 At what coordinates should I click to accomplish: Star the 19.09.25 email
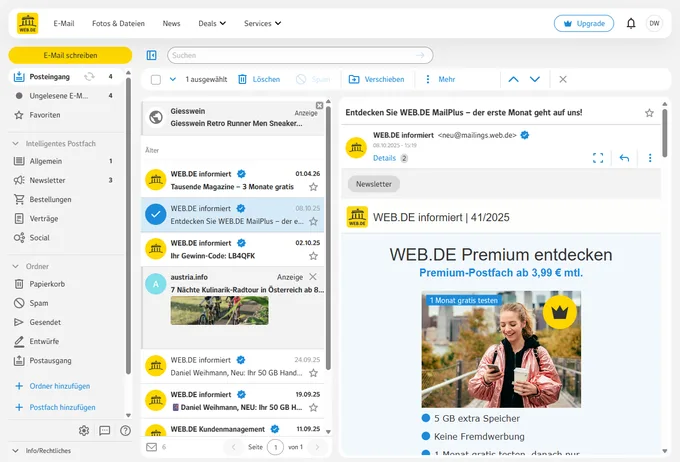[314, 407]
